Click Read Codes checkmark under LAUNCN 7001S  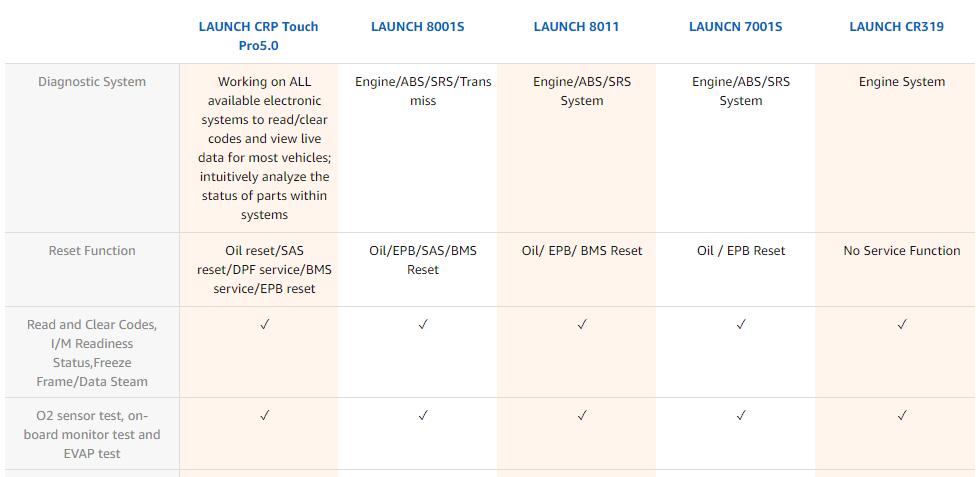(741, 324)
